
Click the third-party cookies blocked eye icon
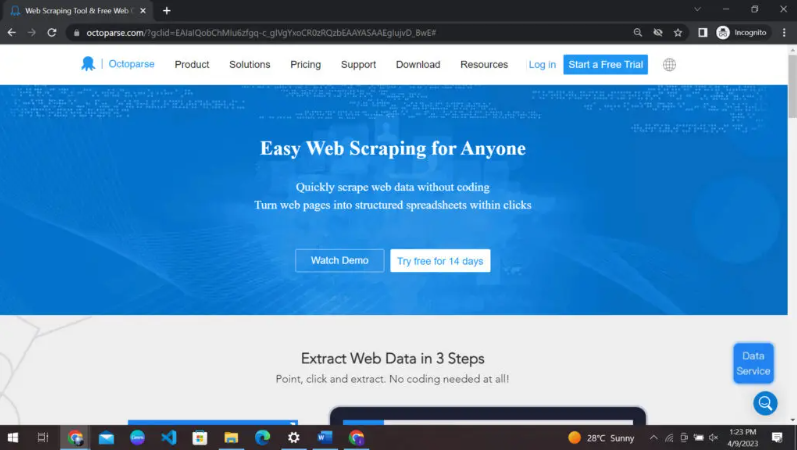pos(658,32)
